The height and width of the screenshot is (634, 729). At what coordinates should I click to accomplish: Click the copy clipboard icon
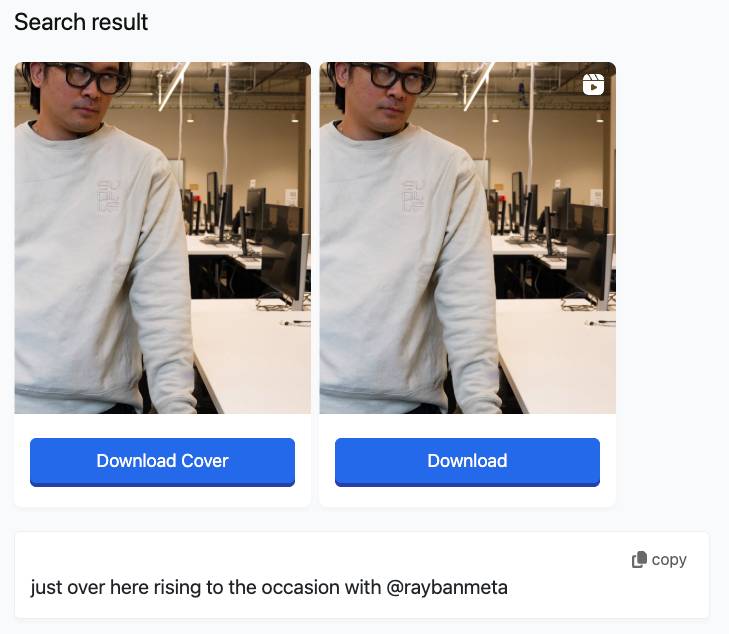pos(639,560)
